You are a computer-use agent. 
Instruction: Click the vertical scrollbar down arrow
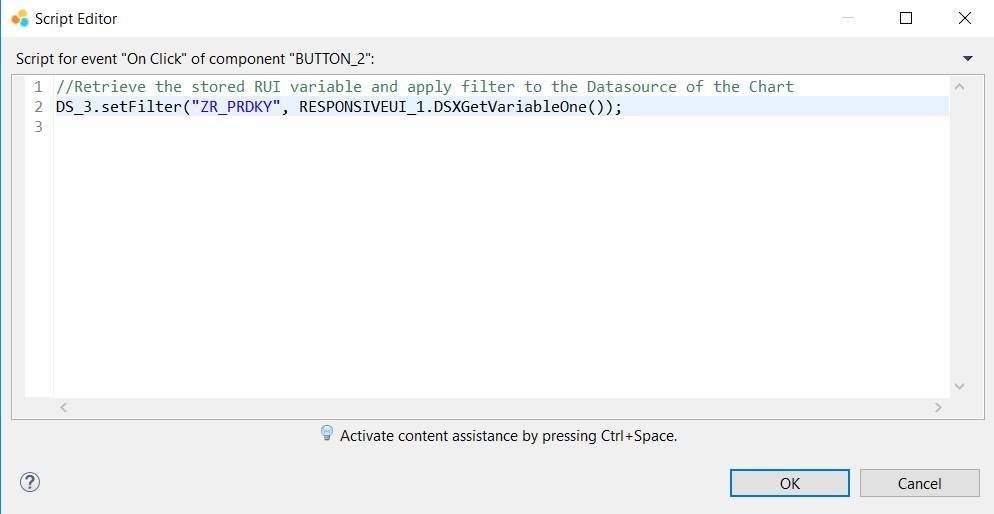(960, 386)
